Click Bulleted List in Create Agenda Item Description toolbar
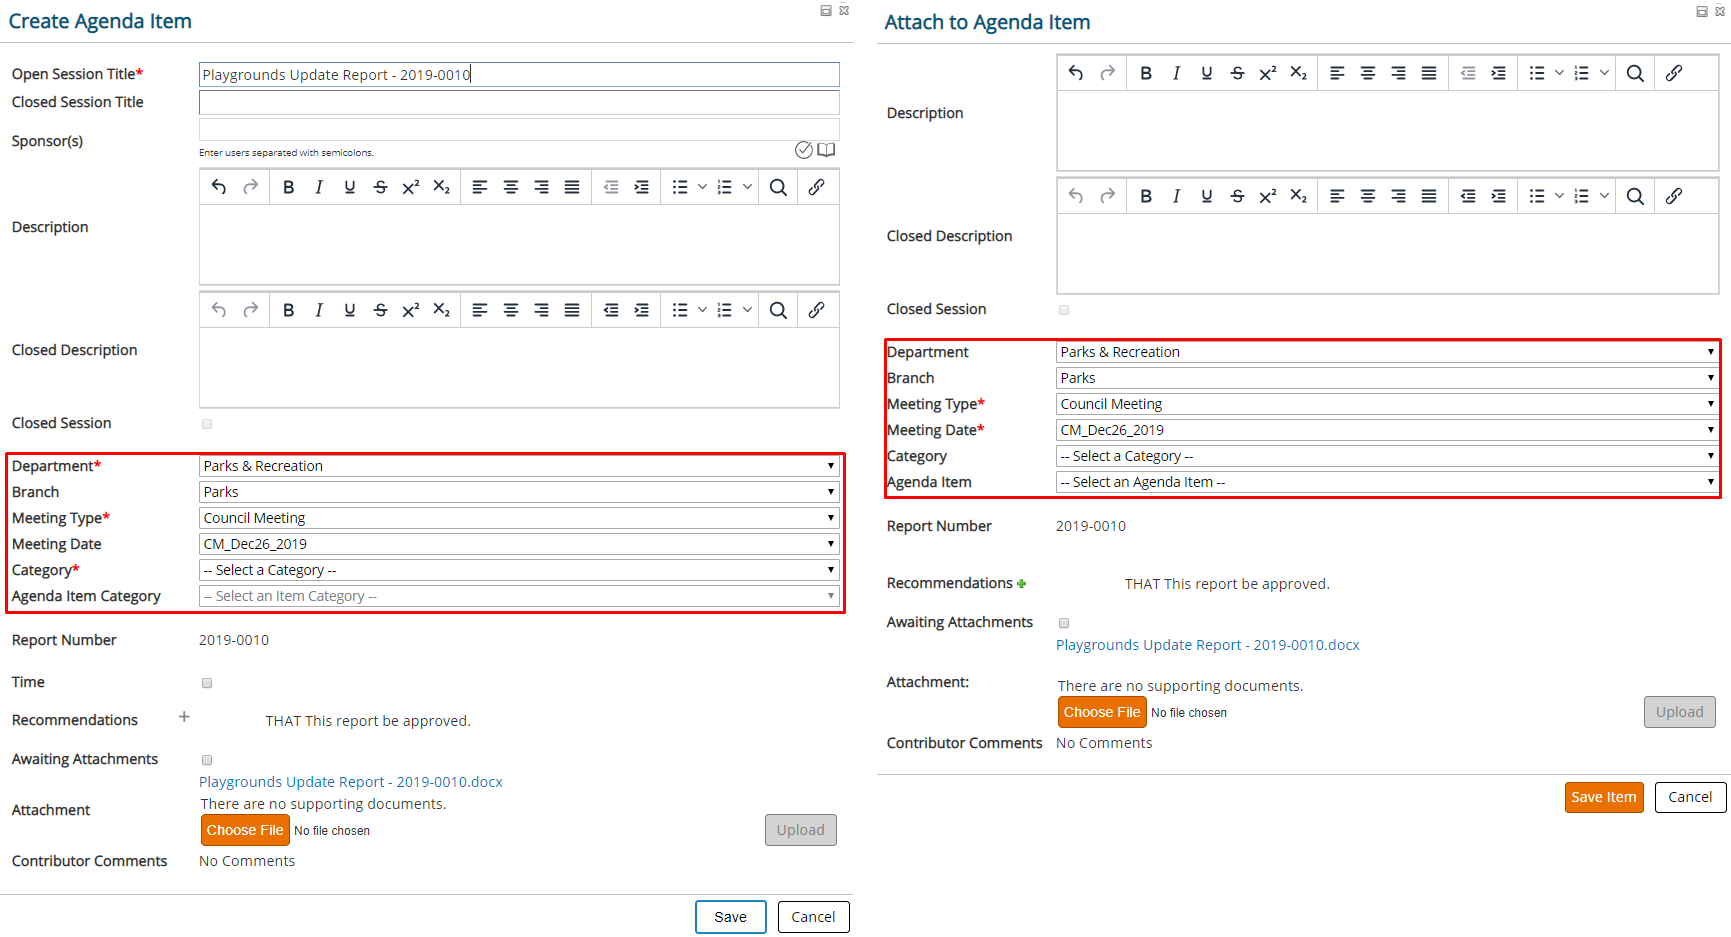Image resolution: width=1731 pixels, height=937 pixels. pos(680,187)
